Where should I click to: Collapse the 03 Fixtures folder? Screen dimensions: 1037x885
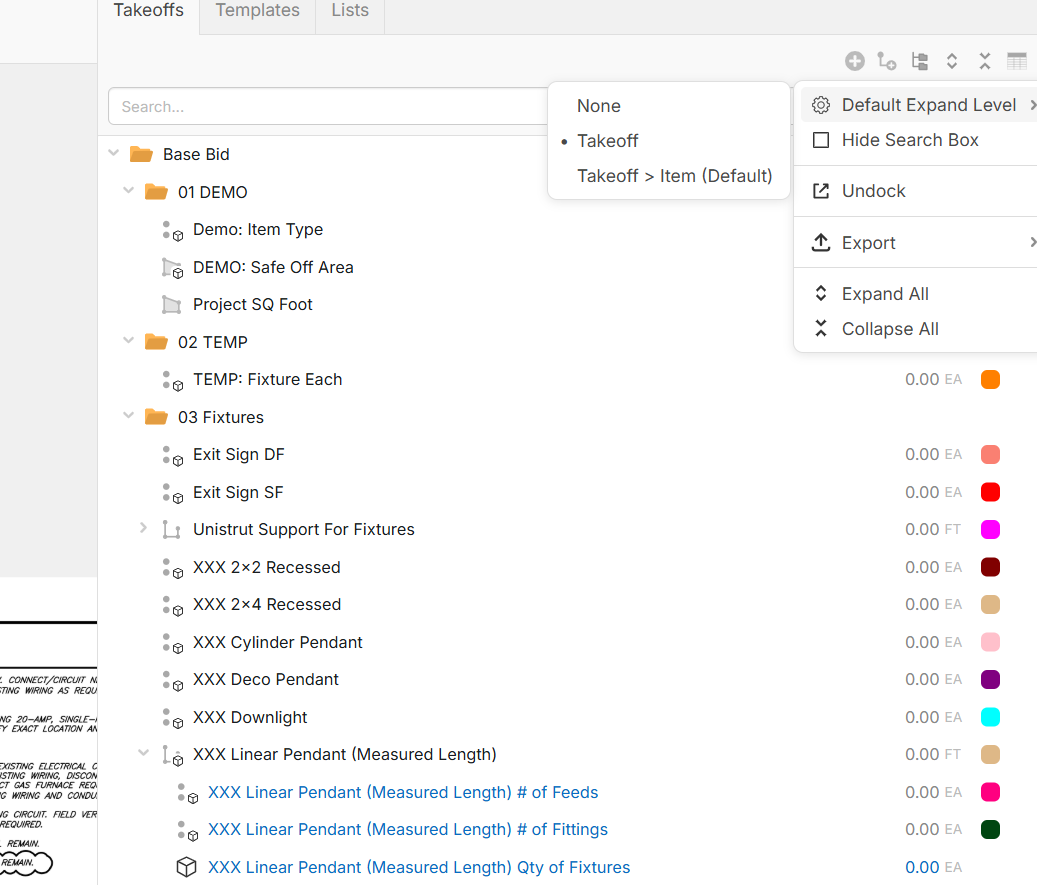click(x=129, y=416)
